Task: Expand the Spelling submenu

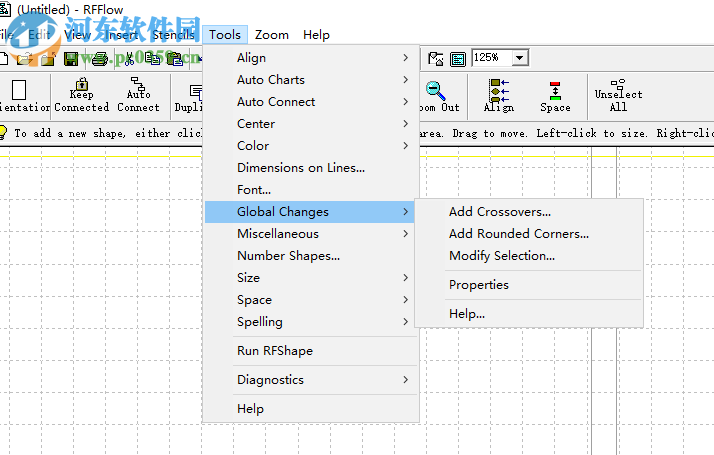Action: click(311, 322)
